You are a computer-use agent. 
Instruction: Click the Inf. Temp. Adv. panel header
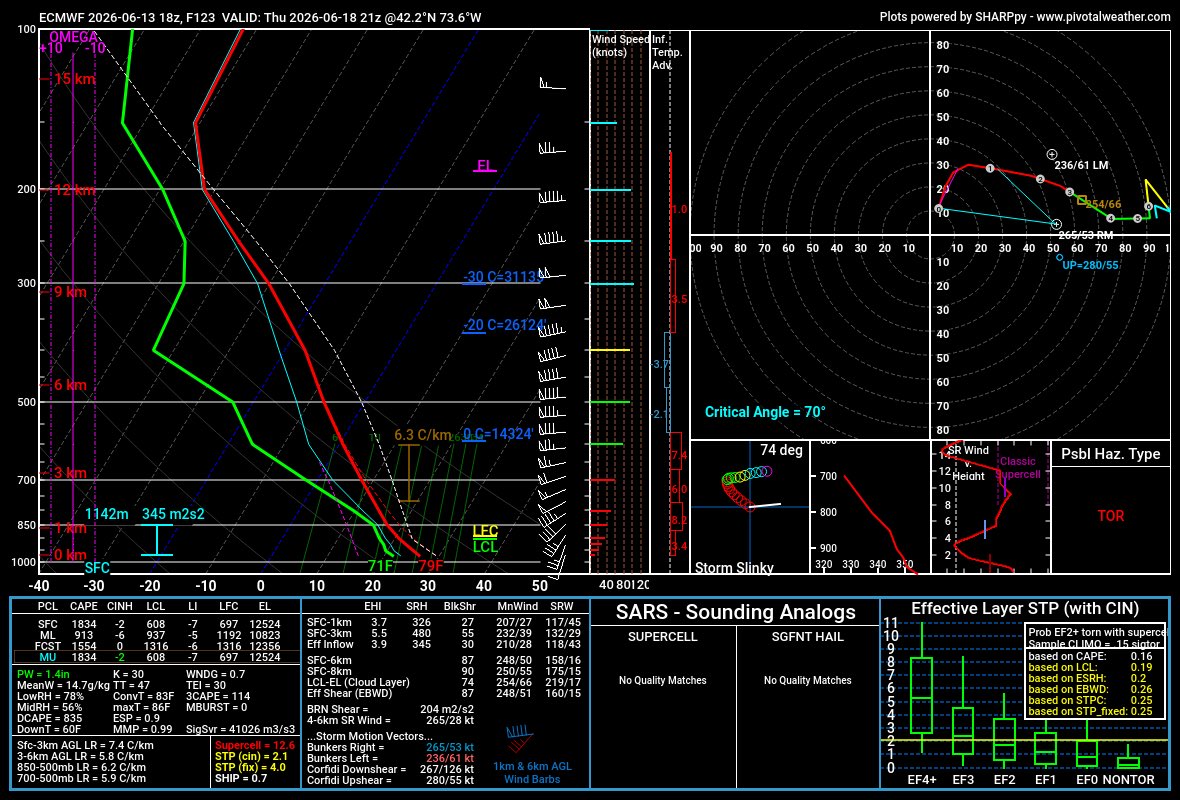667,52
